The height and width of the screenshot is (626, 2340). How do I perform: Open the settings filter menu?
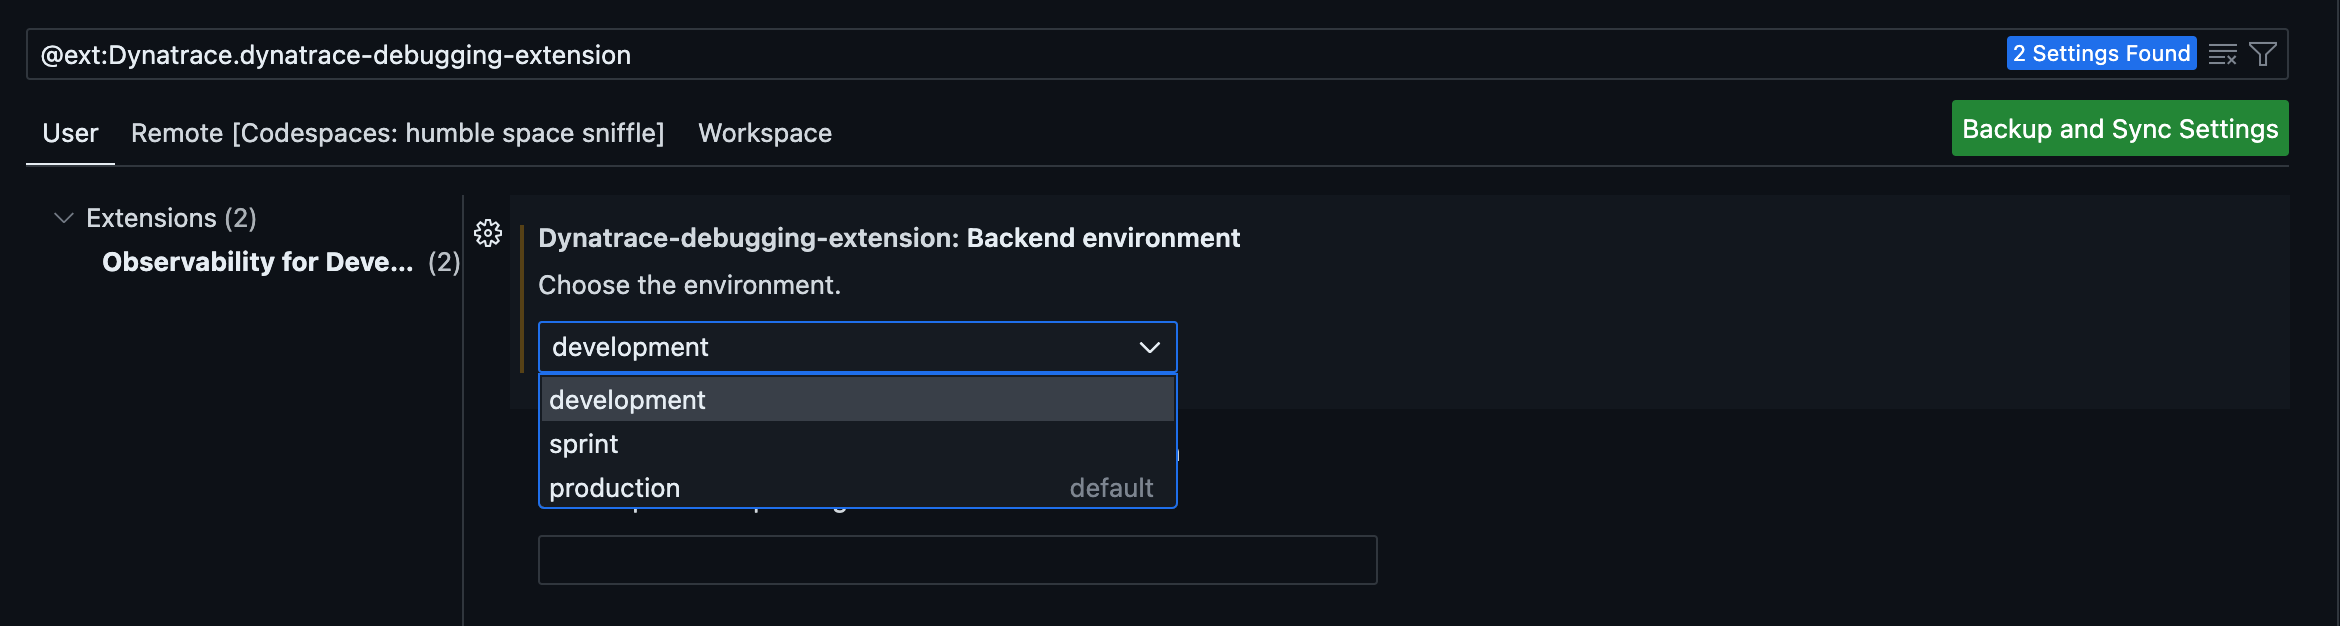click(x=2263, y=54)
